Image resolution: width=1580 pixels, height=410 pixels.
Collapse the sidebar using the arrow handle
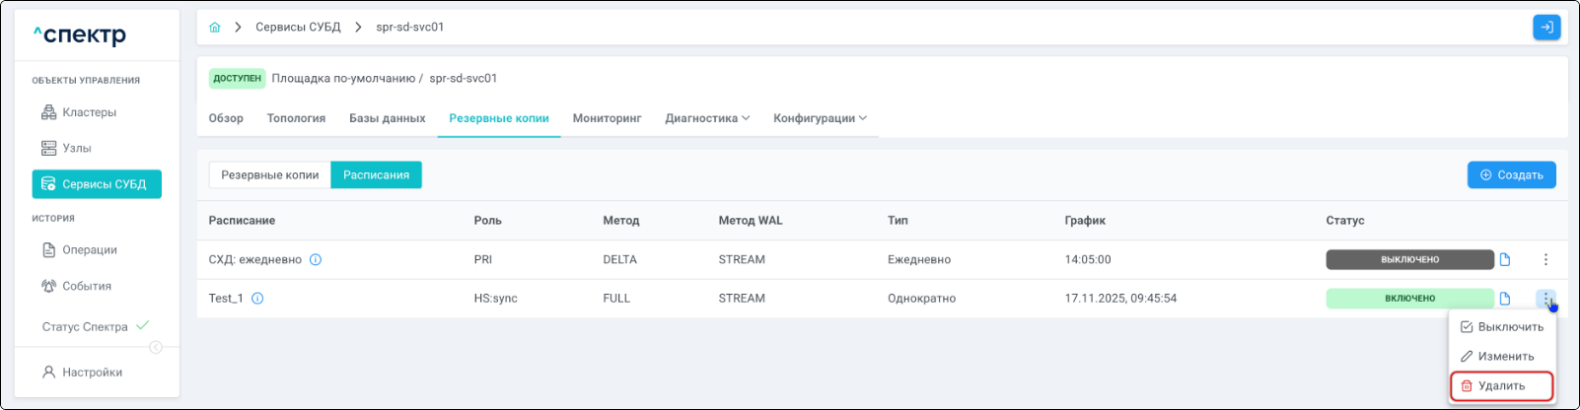(156, 347)
